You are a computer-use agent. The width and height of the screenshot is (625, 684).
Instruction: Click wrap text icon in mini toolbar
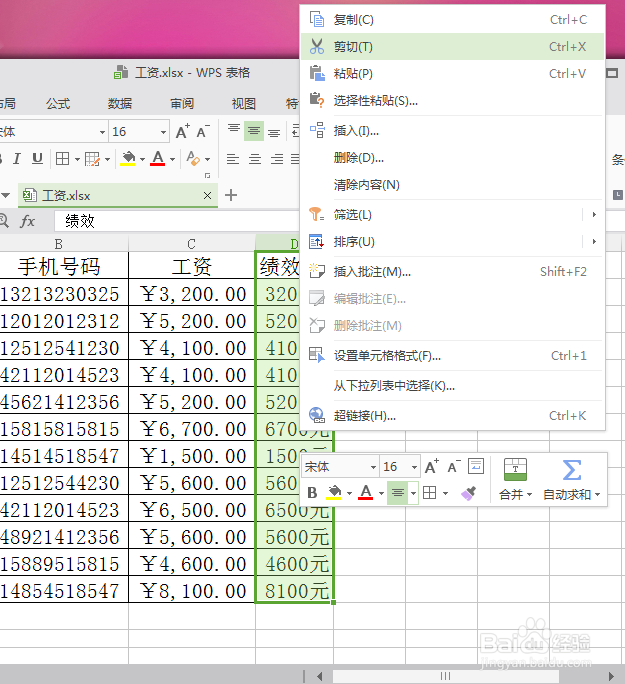(476, 466)
